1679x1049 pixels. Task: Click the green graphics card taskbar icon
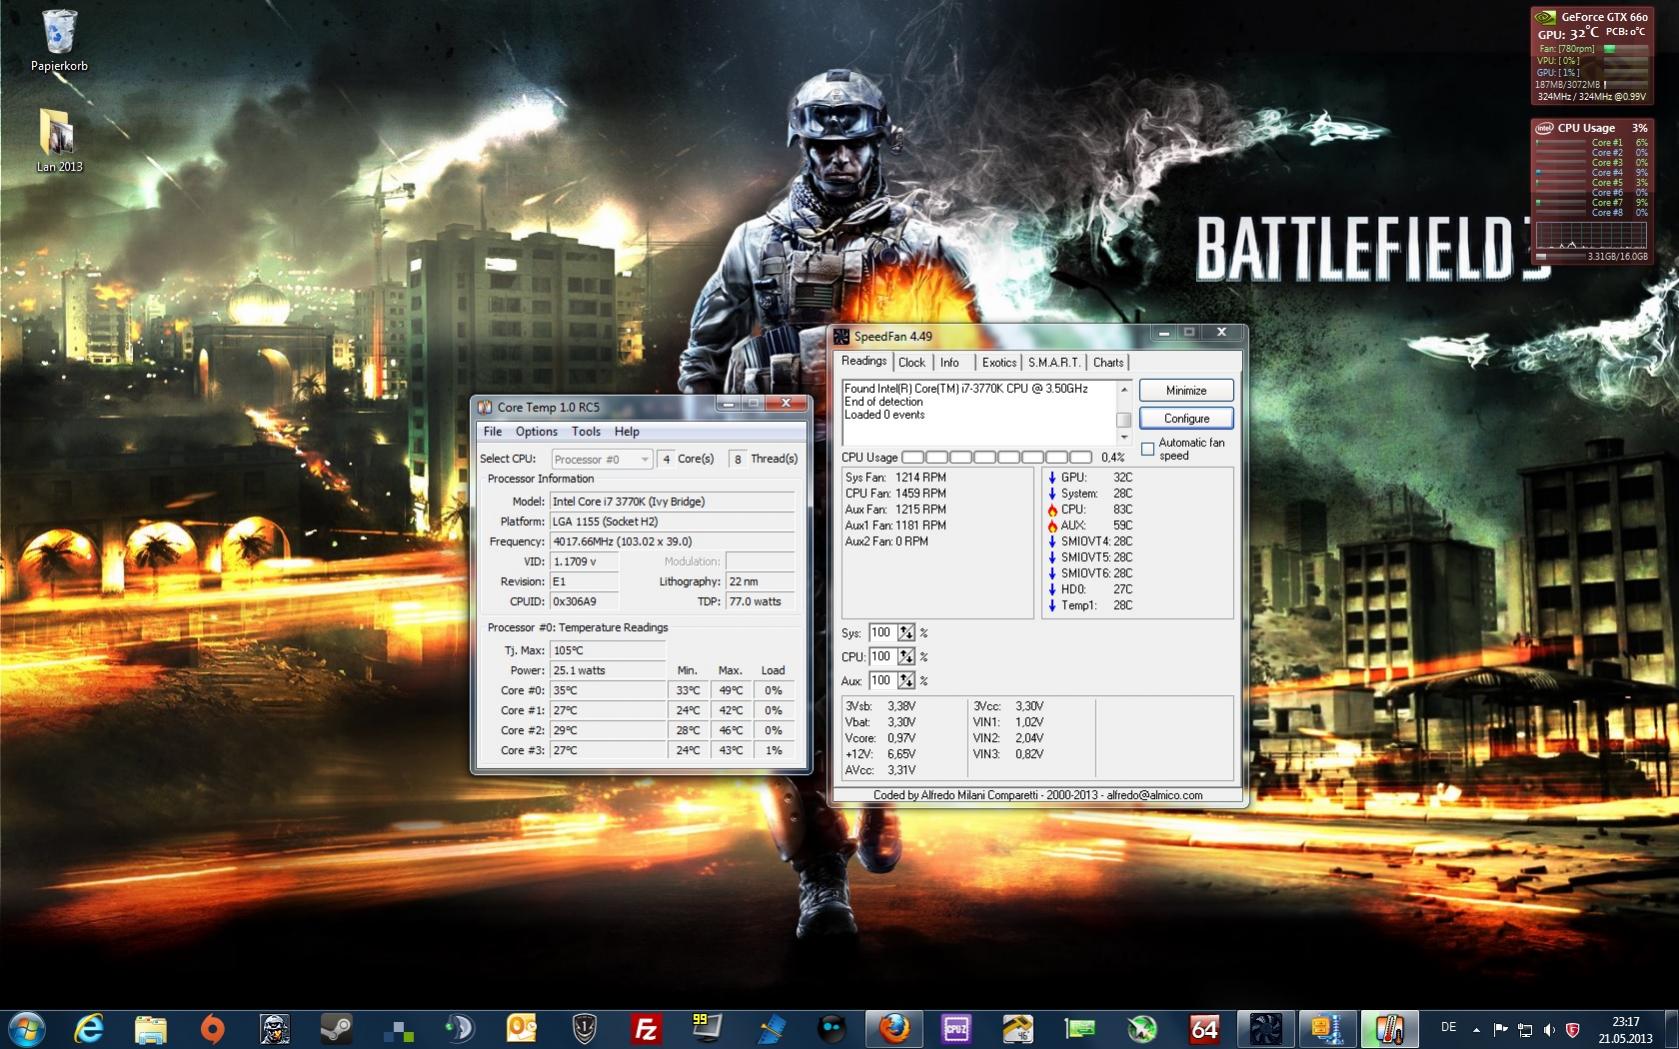coord(1080,1028)
